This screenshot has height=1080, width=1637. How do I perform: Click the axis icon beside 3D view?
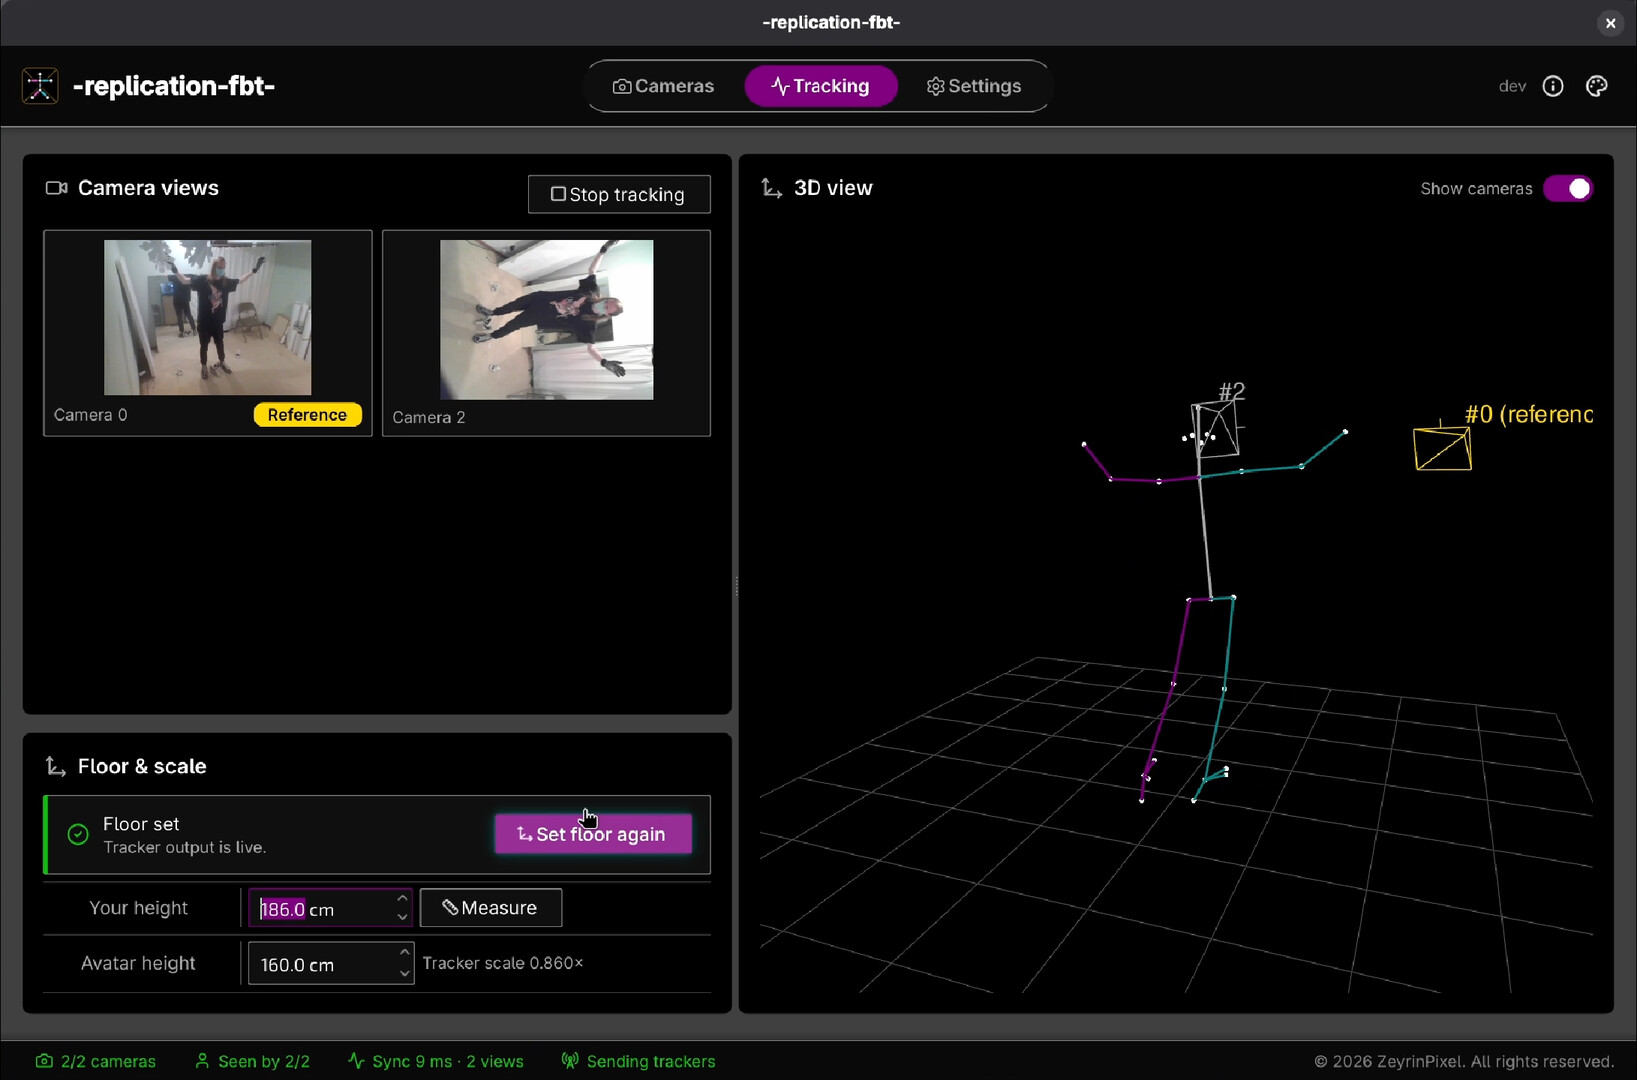tap(771, 188)
